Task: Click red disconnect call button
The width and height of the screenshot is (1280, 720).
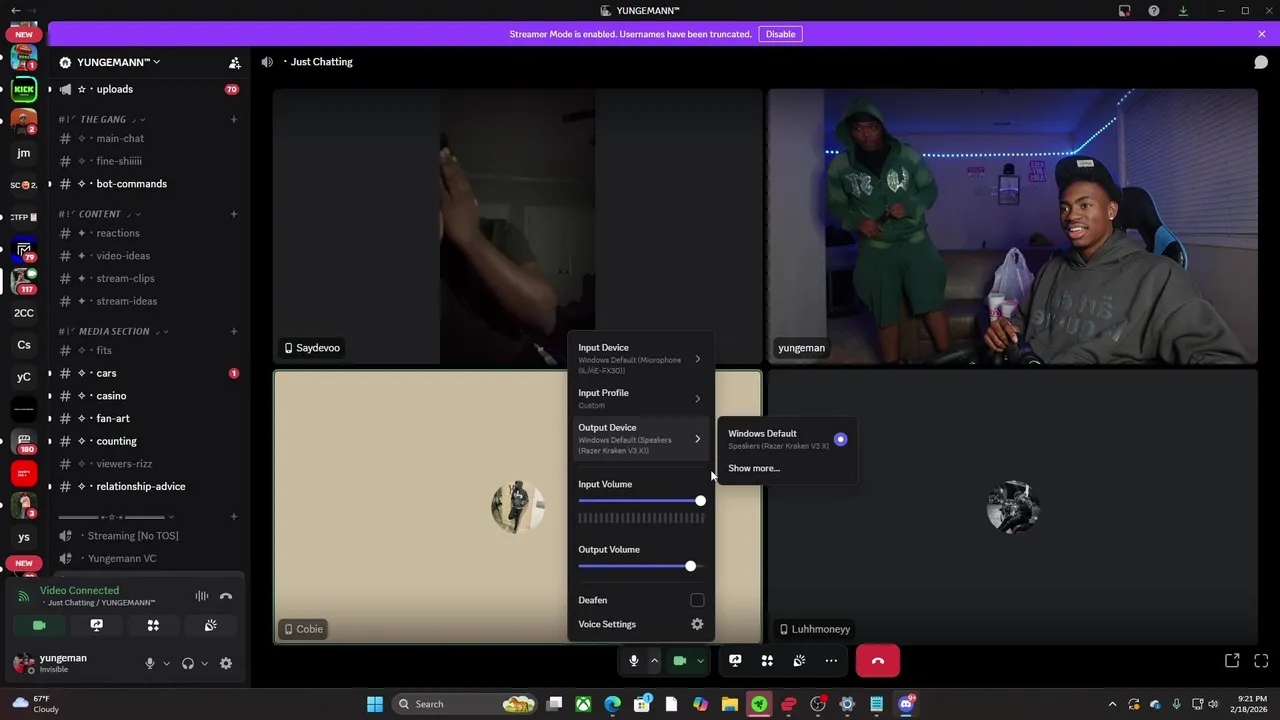Action: [x=878, y=661]
